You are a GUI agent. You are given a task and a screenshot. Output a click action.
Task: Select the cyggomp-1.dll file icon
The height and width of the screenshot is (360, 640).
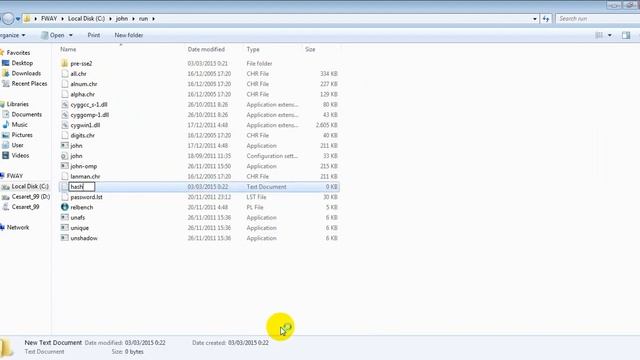pyautogui.click(x=64, y=115)
